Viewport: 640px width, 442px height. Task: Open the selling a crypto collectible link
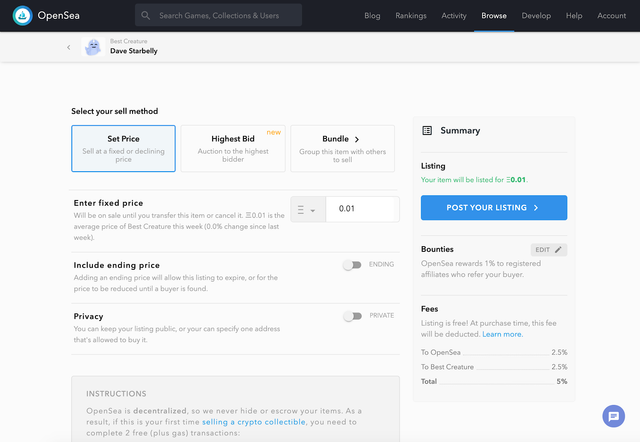[253, 422]
